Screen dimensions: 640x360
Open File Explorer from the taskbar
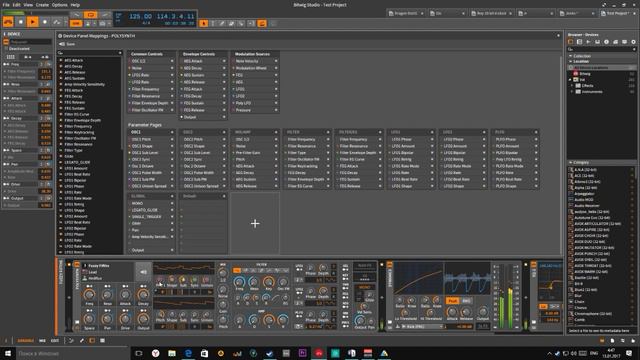click(172, 353)
